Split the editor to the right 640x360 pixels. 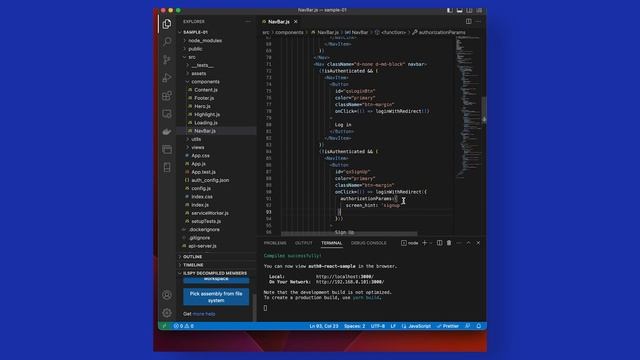point(469,22)
